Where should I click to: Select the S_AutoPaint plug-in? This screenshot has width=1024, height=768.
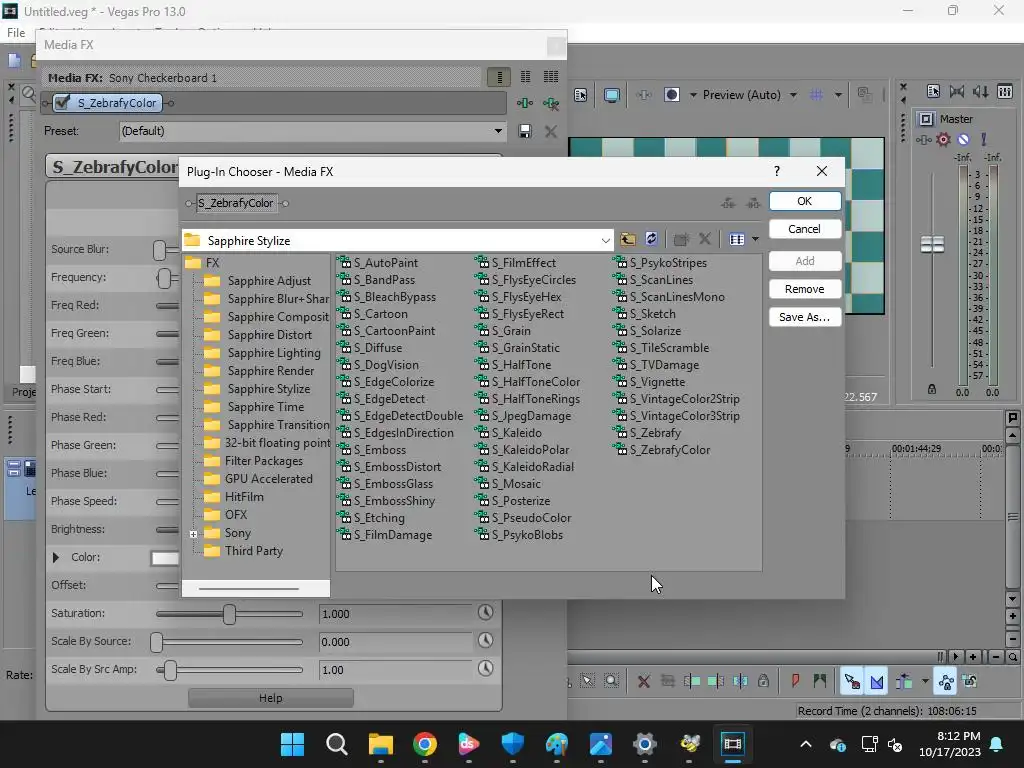pyautogui.click(x=385, y=263)
